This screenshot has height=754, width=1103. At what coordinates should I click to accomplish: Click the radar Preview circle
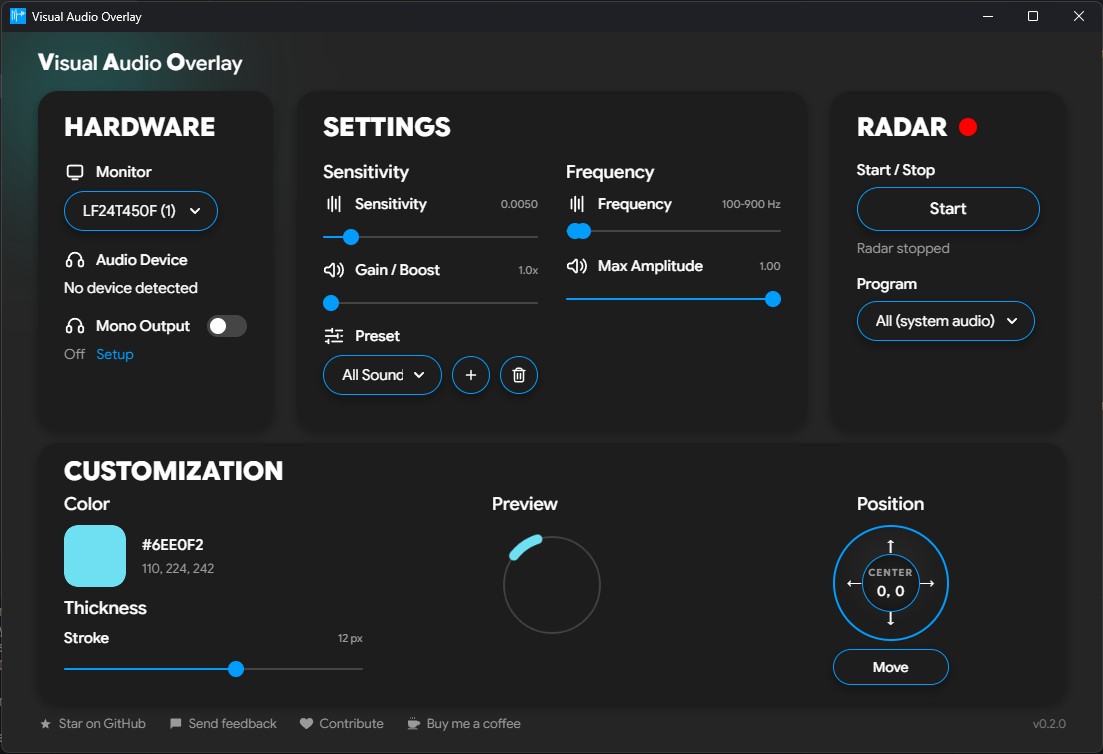[x=552, y=584]
